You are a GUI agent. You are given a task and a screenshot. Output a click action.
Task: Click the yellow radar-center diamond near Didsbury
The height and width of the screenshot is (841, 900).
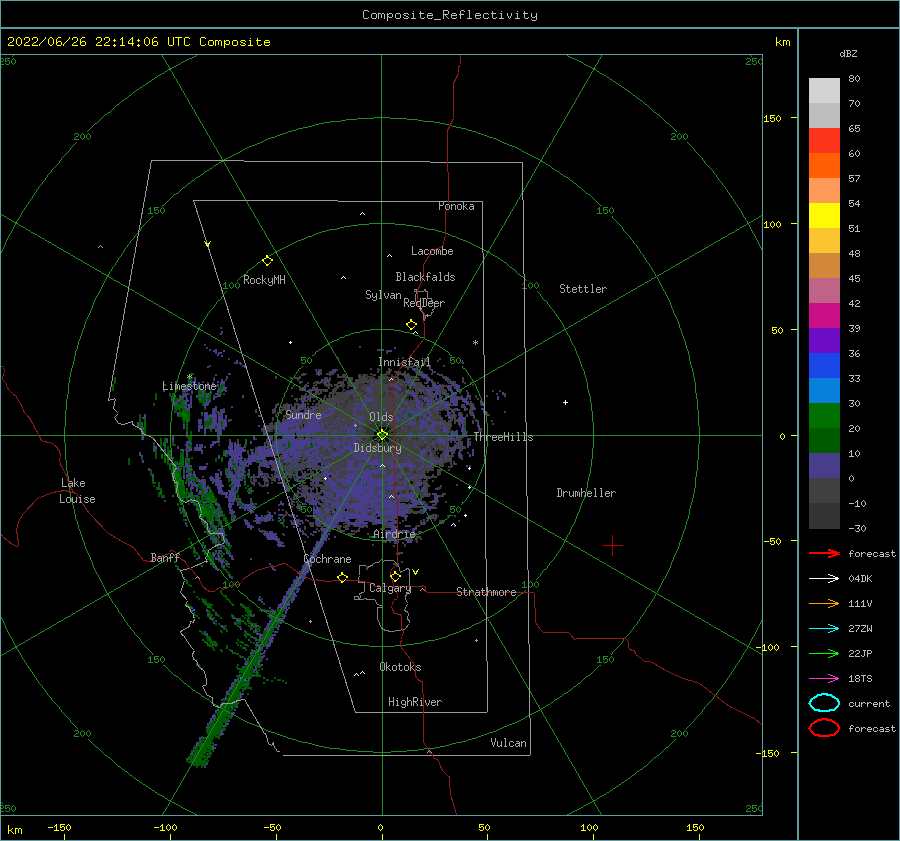tap(382, 435)
